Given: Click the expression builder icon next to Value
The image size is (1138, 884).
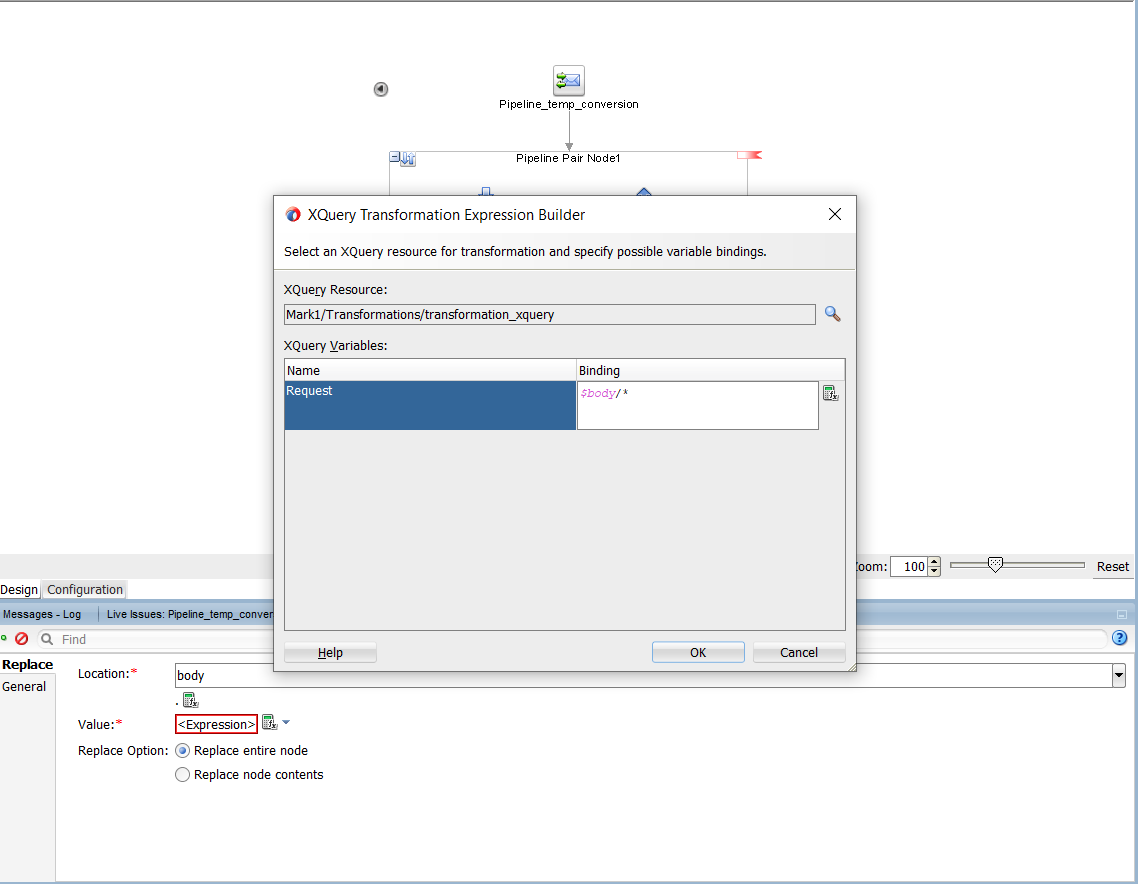Looking at the screenshot, I should 269,723.
